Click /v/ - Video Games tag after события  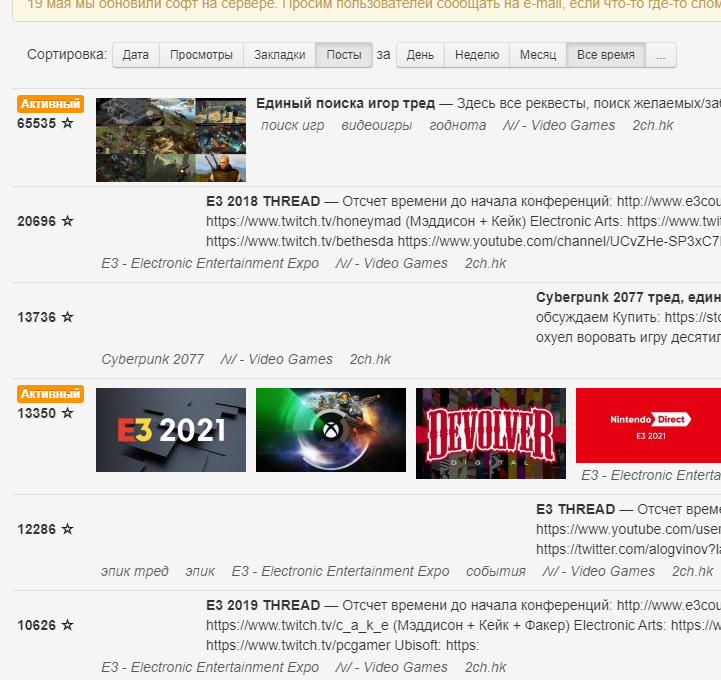coord(599,571)
